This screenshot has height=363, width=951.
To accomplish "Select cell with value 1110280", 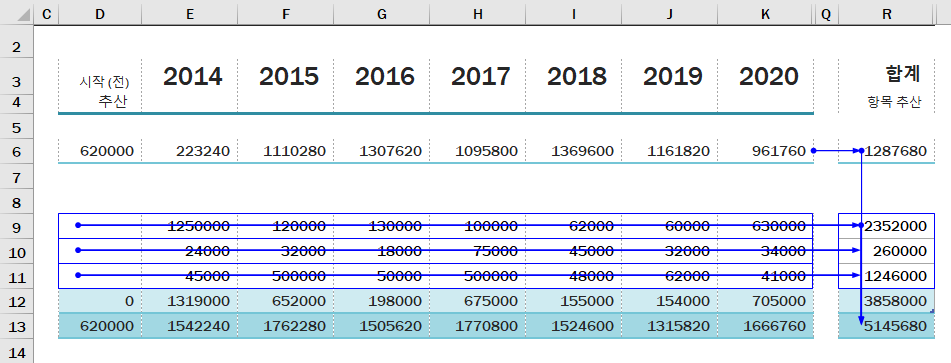I will tap(286, 152).
